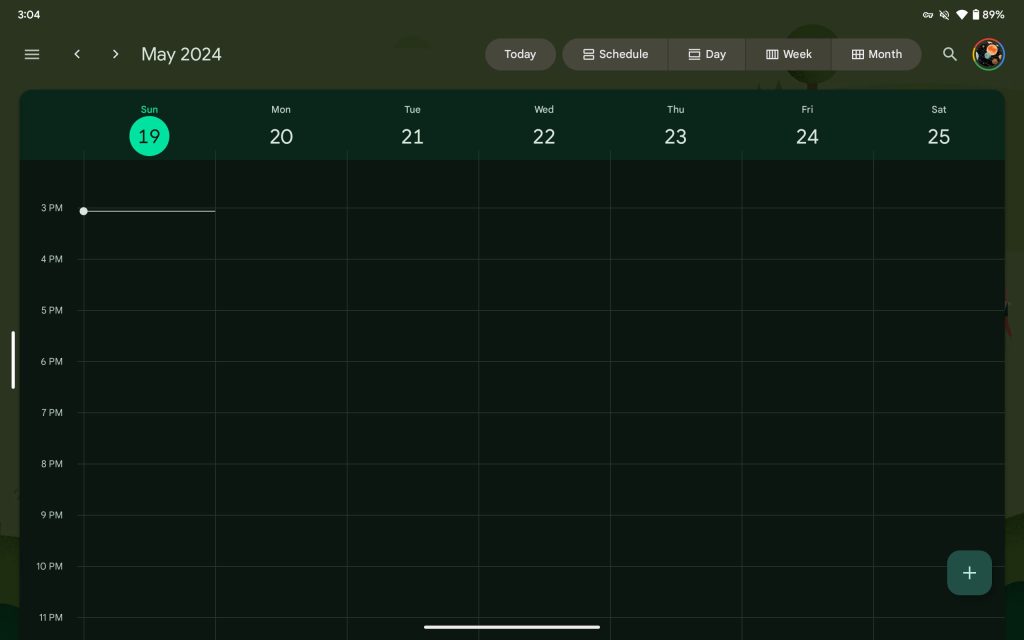Viewport: 1024px width, 640px height.
Task: Go to next week with right chevron
Action: click(x=115, y=54)
